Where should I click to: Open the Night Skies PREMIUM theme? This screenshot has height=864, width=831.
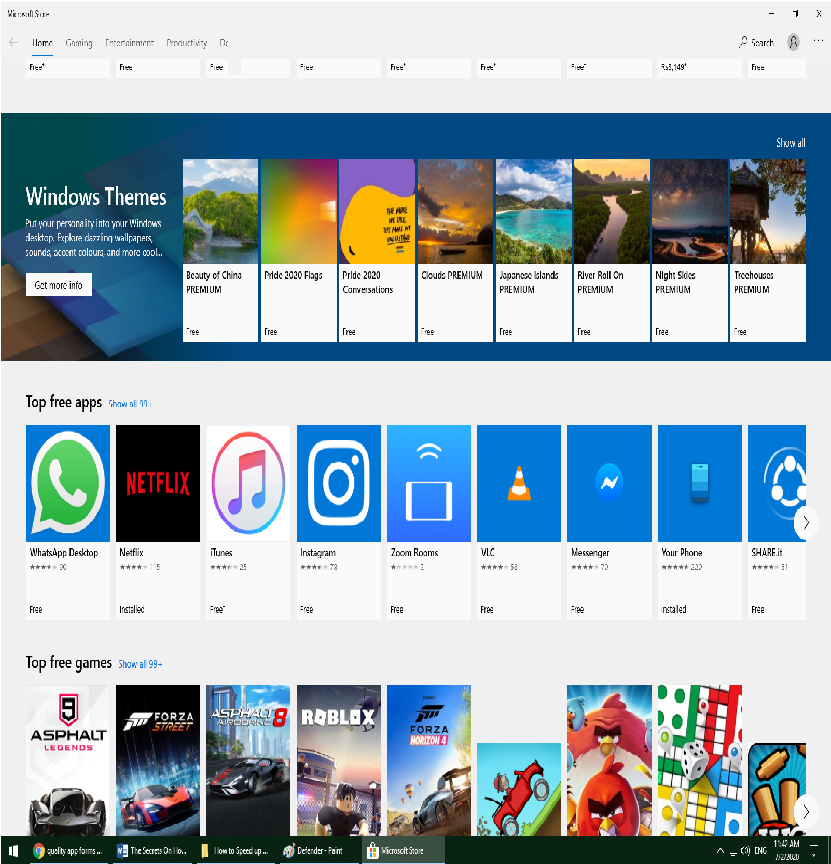tap(690, 250)
